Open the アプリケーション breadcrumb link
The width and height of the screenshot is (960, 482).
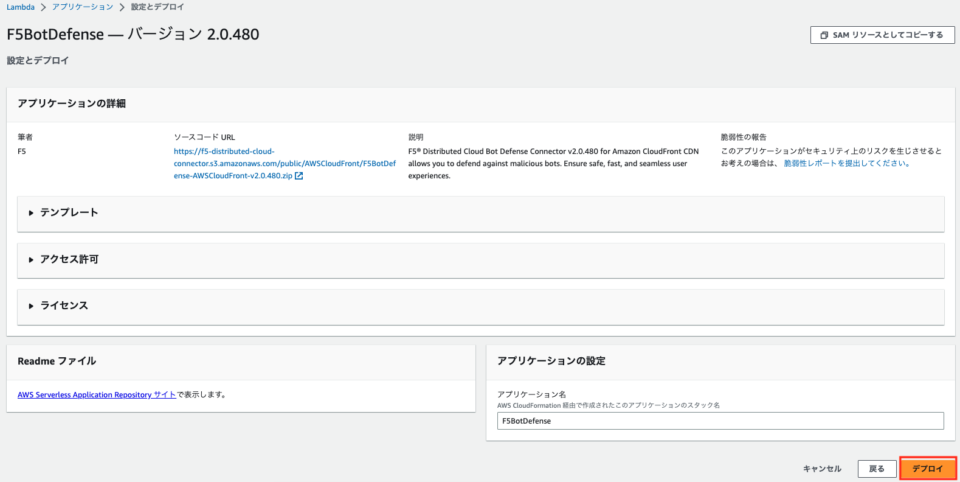point(82,7)
